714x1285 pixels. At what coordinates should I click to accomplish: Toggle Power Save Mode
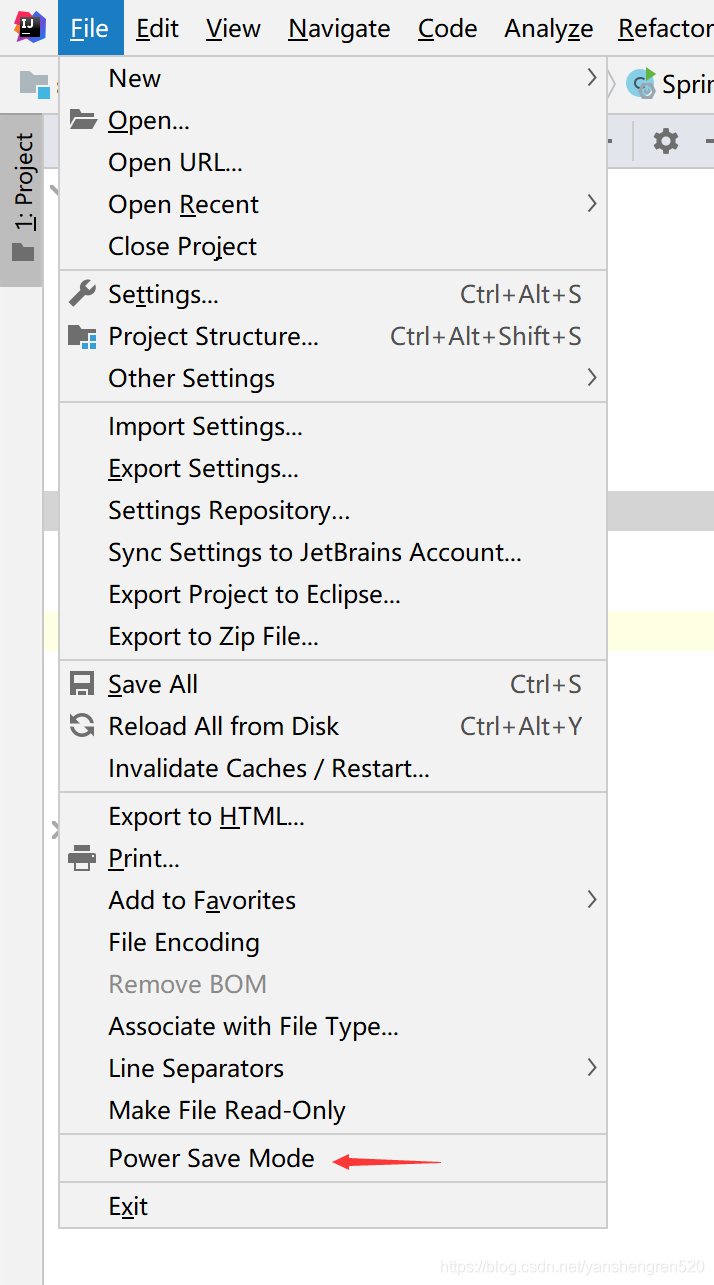point(333,1158)
